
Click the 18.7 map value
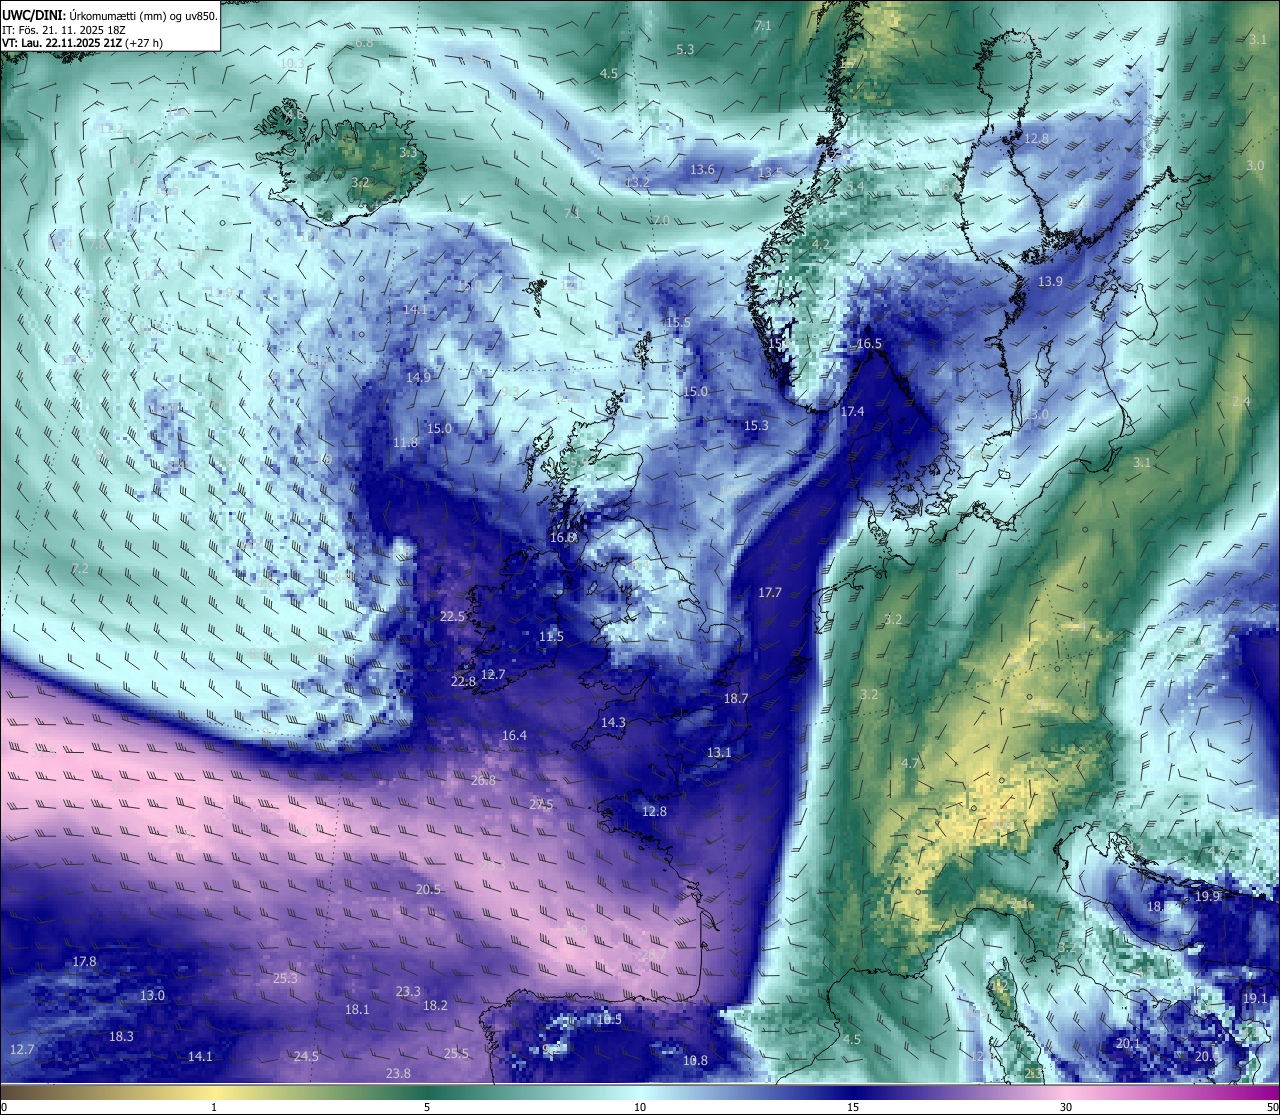pos(735,699)
